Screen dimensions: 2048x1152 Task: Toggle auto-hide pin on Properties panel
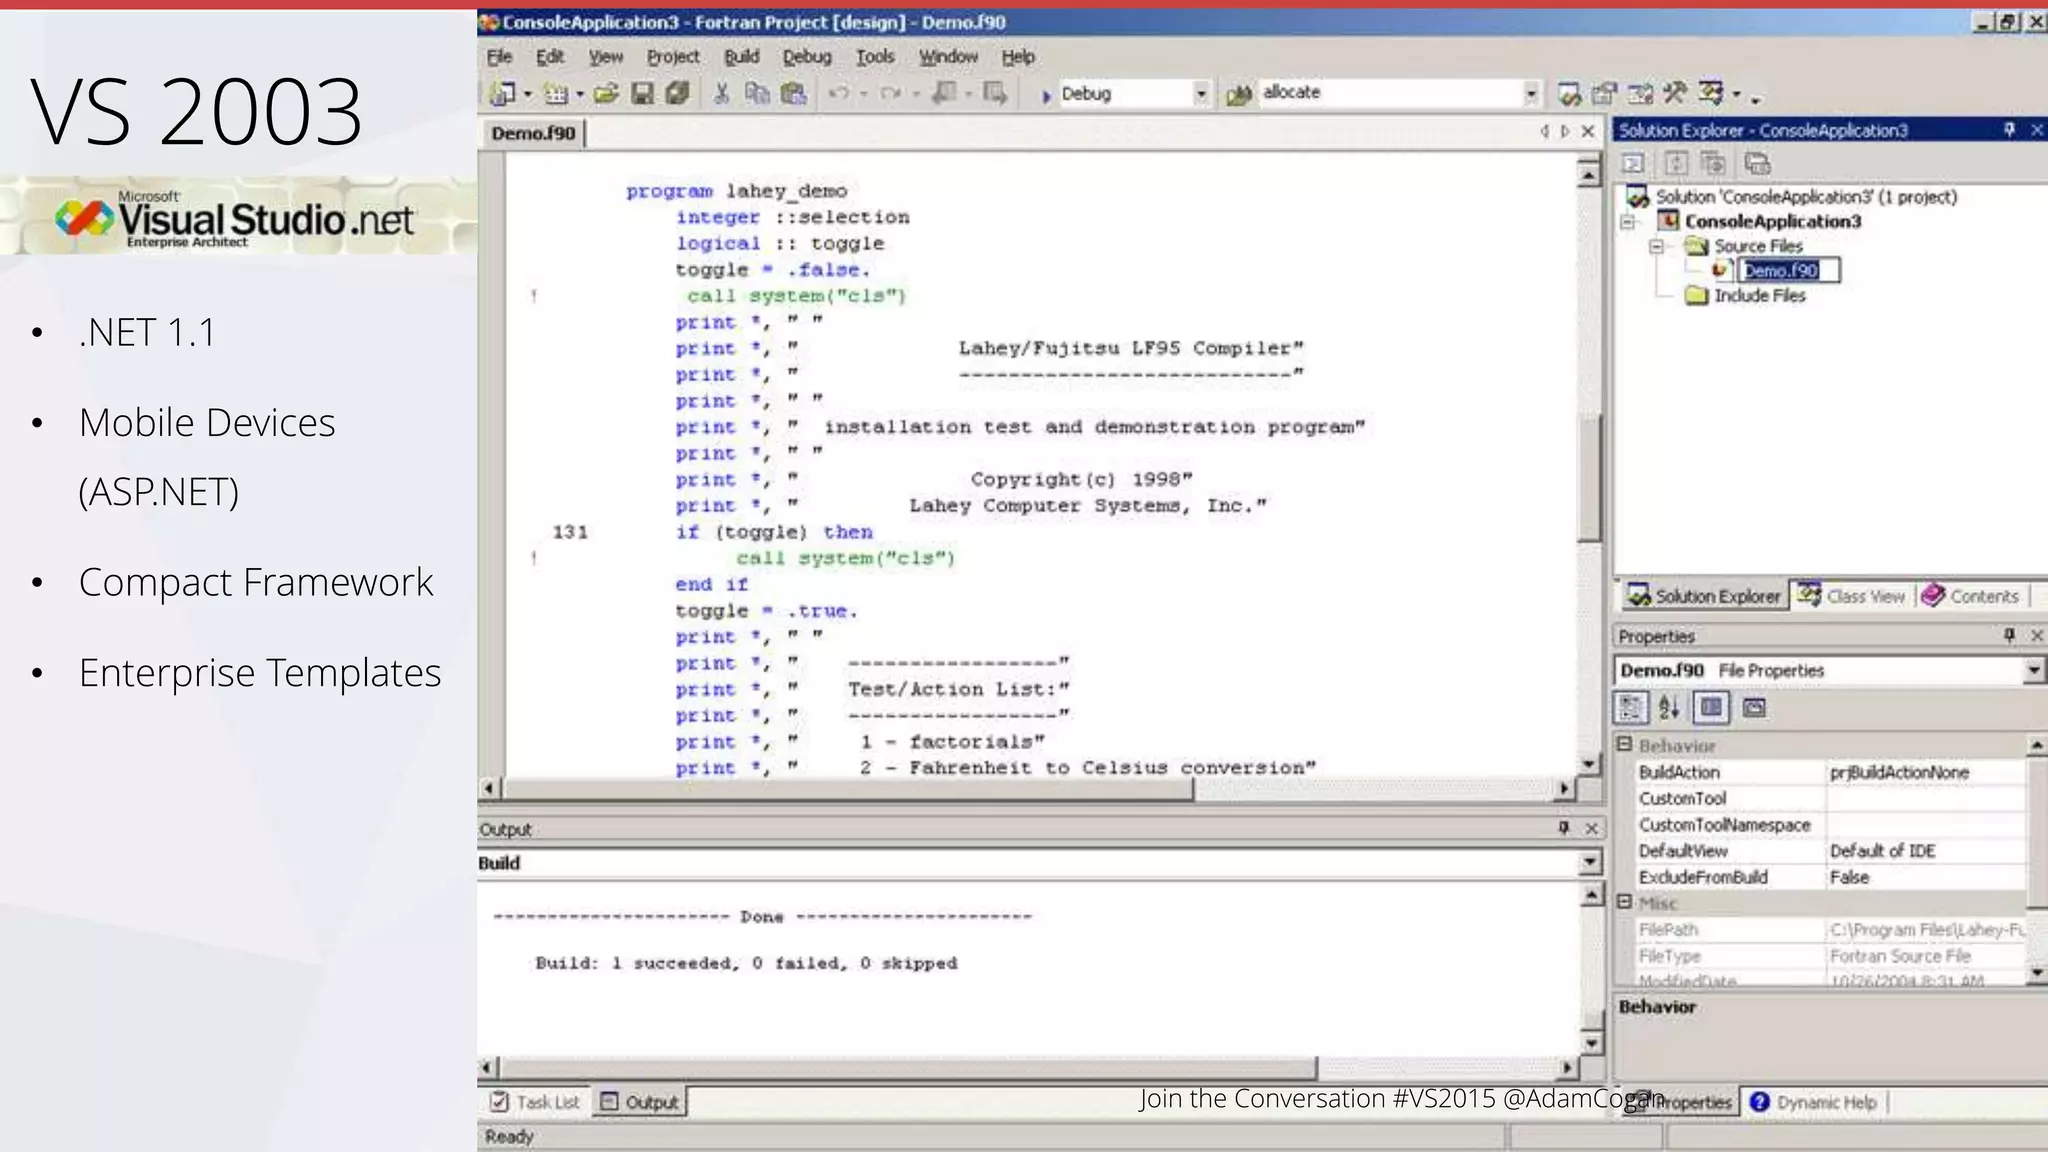[2009, 635]
